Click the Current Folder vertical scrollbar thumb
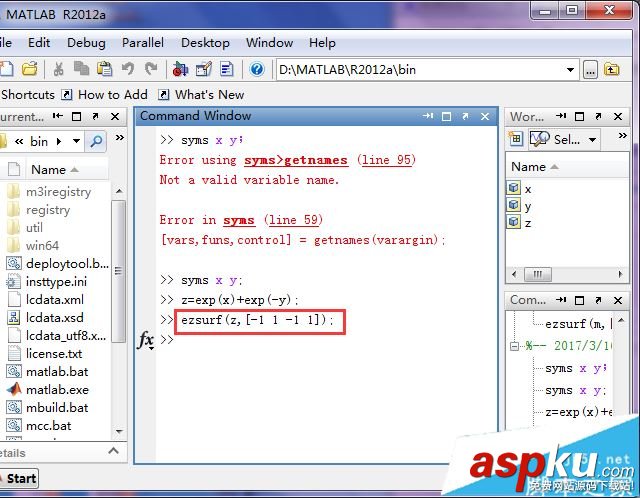The width and height of the screenshot is (640, 498). tap(118, 271)
